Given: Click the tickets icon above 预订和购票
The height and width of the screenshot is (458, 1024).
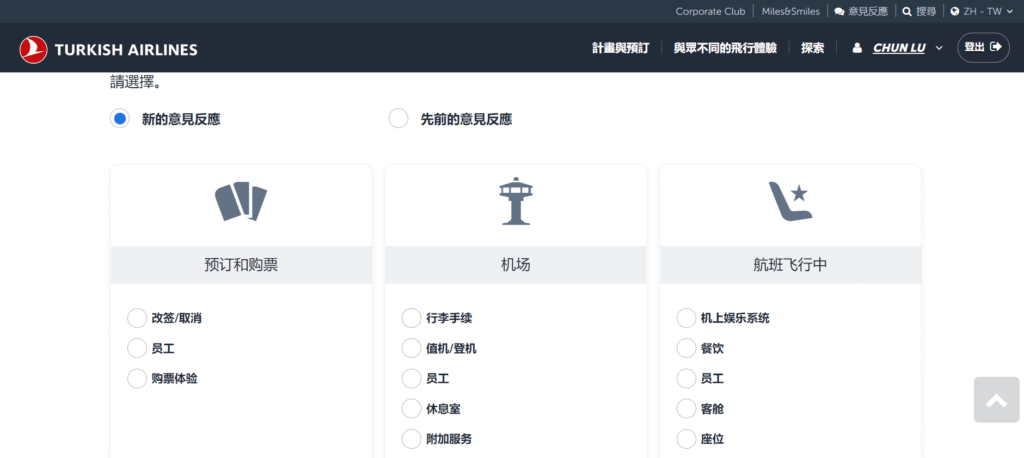Looking at the screenshot, I should (241, 201).
